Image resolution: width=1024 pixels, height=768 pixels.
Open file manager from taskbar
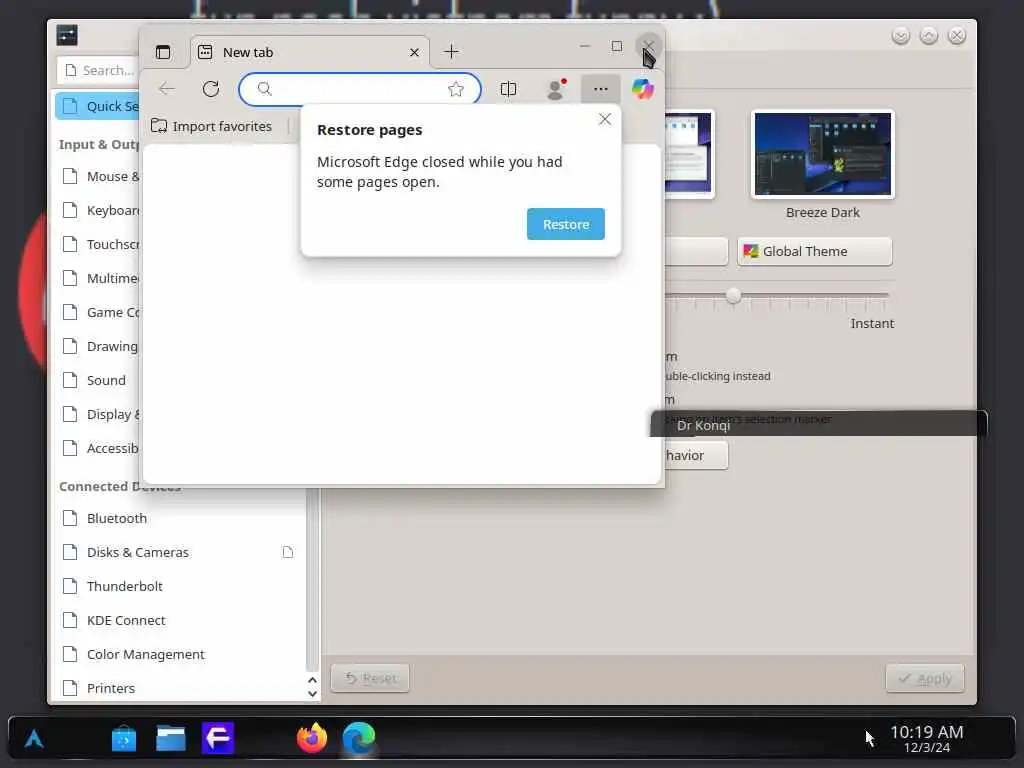coord(171,739)
